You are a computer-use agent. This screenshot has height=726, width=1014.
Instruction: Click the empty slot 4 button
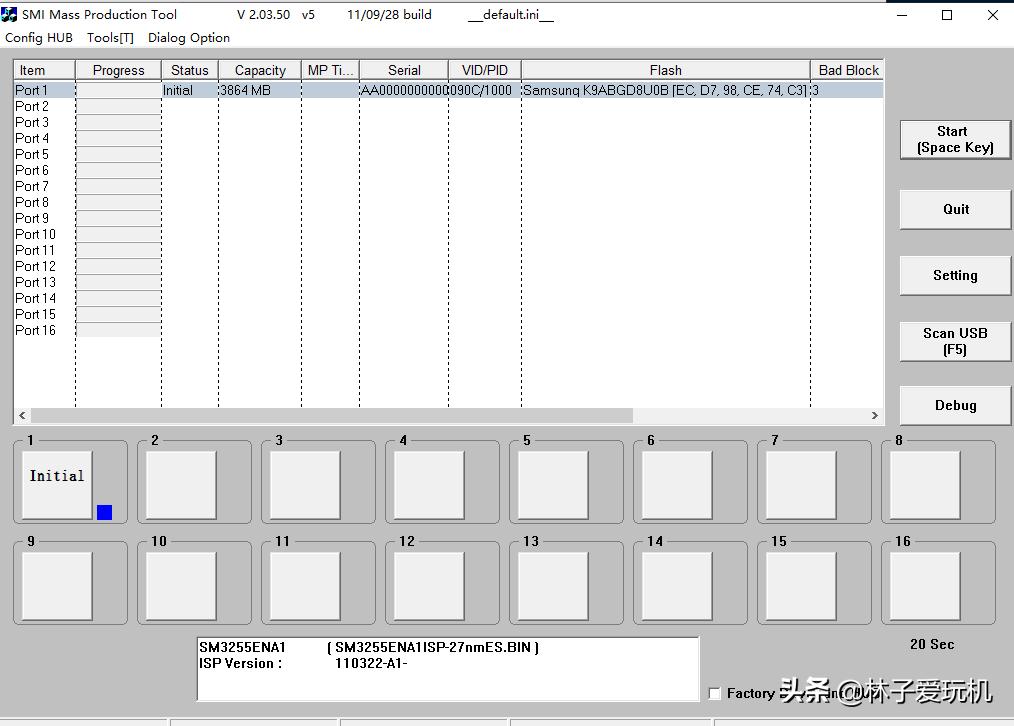pos(429,485)
